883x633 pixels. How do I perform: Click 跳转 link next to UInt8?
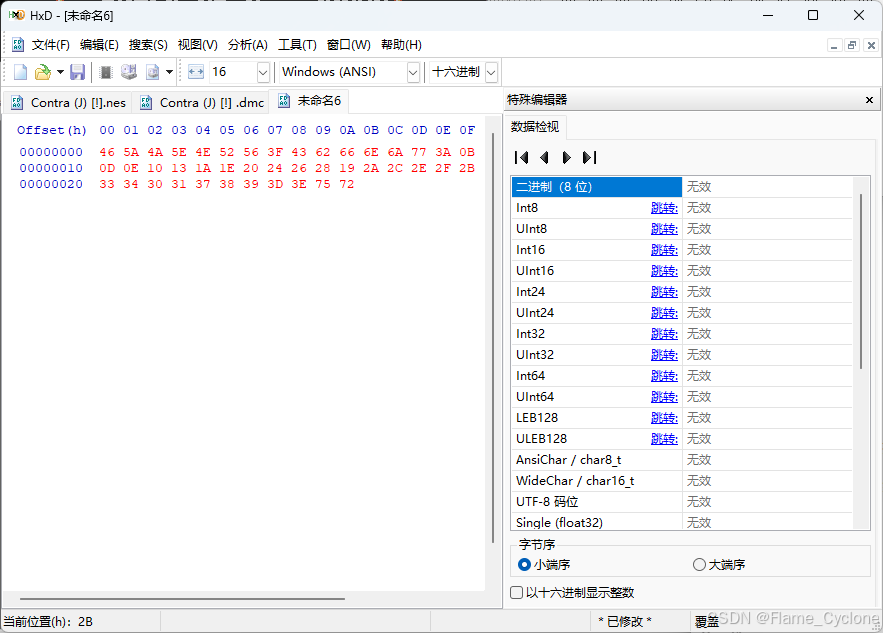664,228
